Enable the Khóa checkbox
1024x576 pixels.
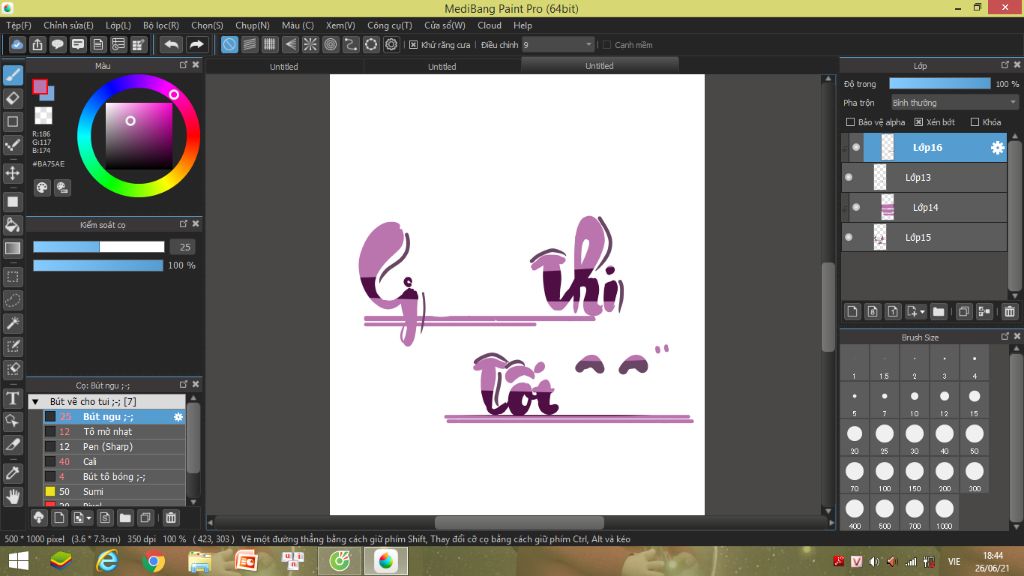point(975,122)
